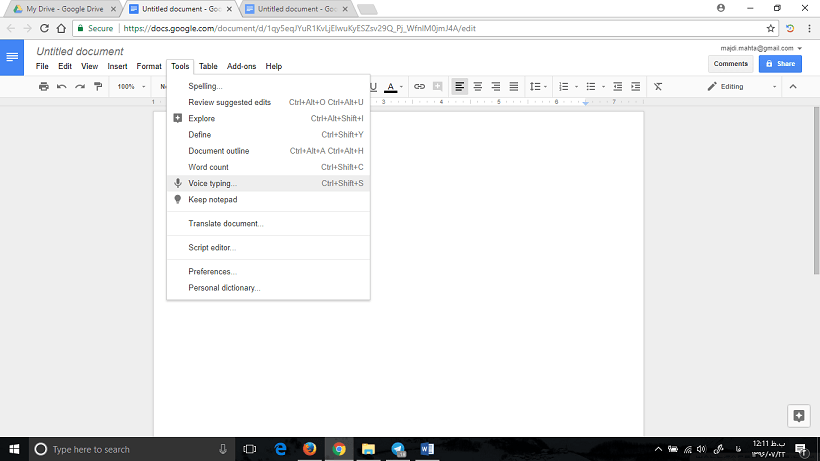Open the Docs home icon
This screenshot has width=820, height=461.
click(13, 57)
